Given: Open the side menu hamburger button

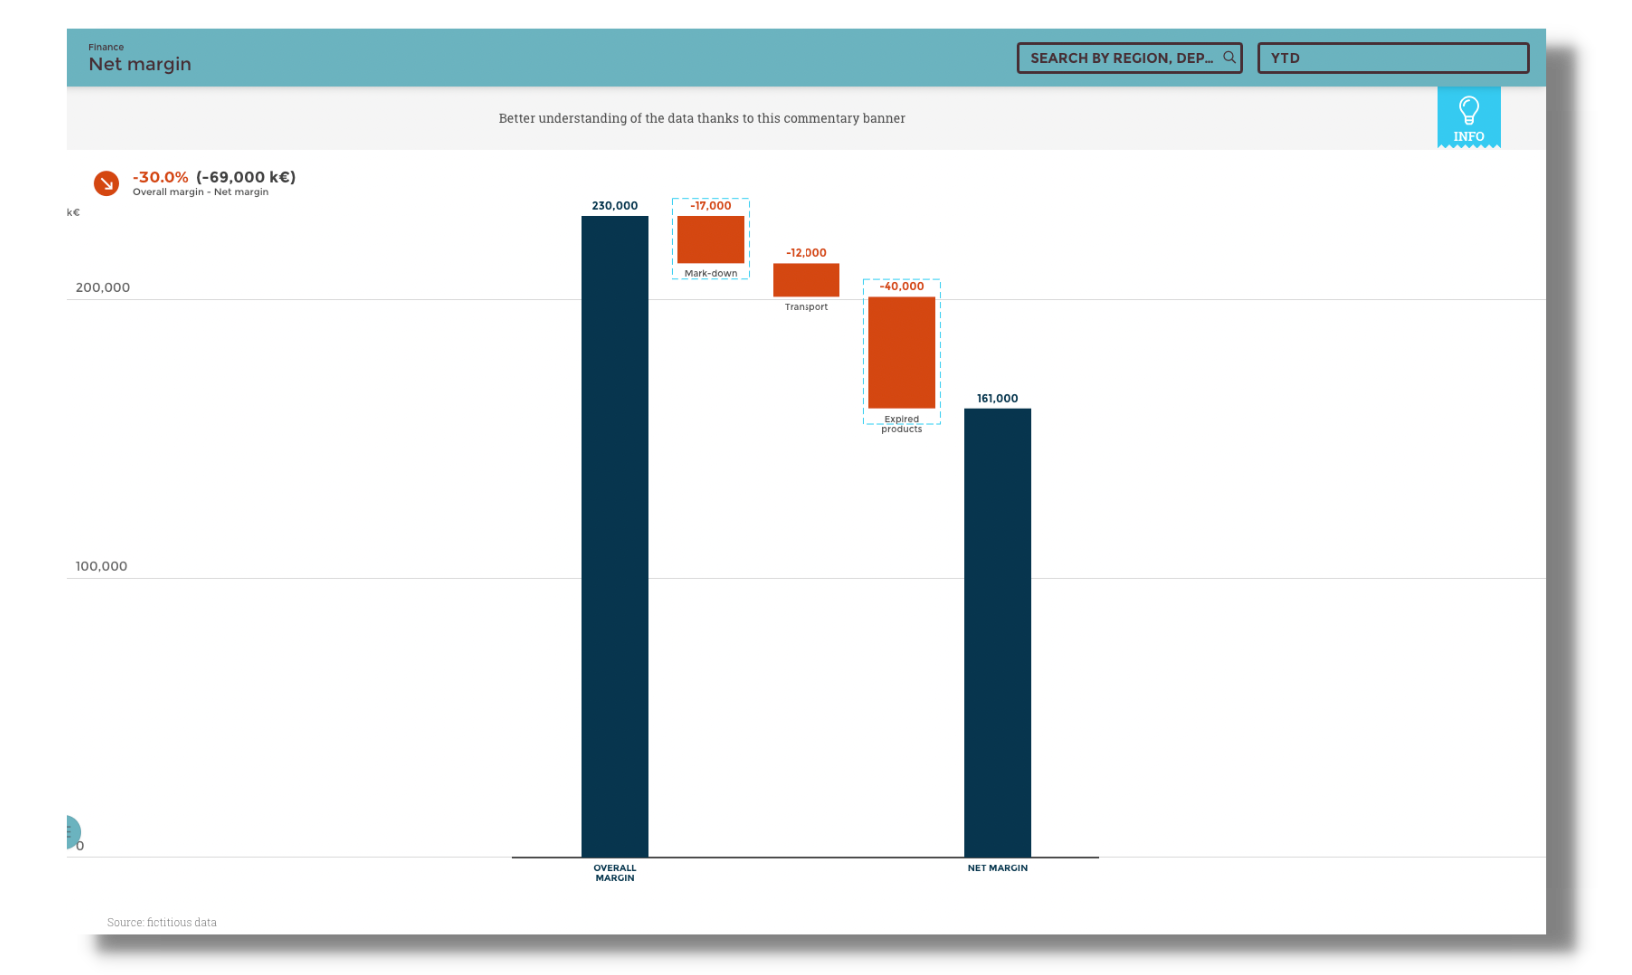Looking at the screenshot, I should click(x=71, y=832).
